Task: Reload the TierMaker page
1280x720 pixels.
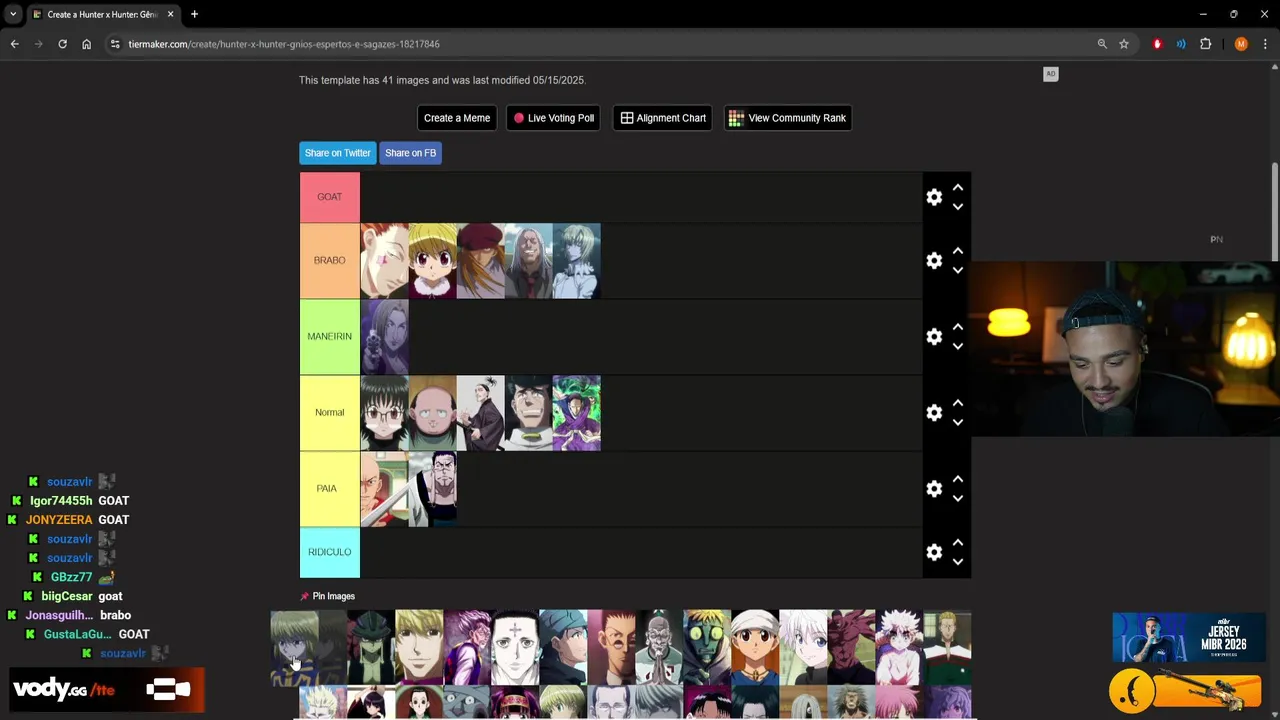Action: point(62,44)
